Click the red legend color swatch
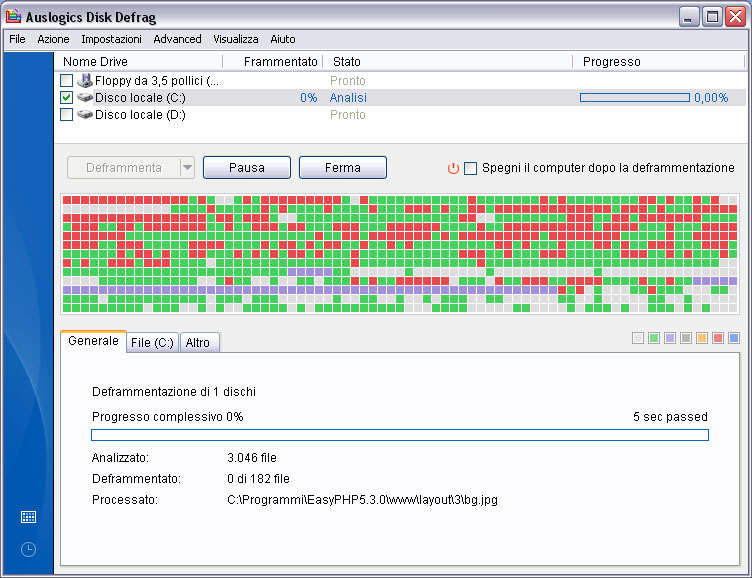The image size is (752, 578). click(718, 338)
